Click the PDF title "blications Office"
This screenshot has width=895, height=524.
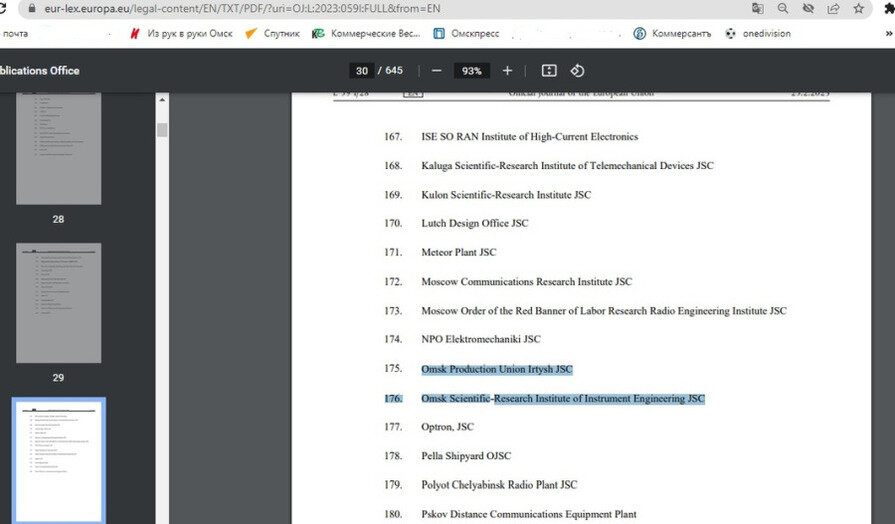(x=39, y=71)
